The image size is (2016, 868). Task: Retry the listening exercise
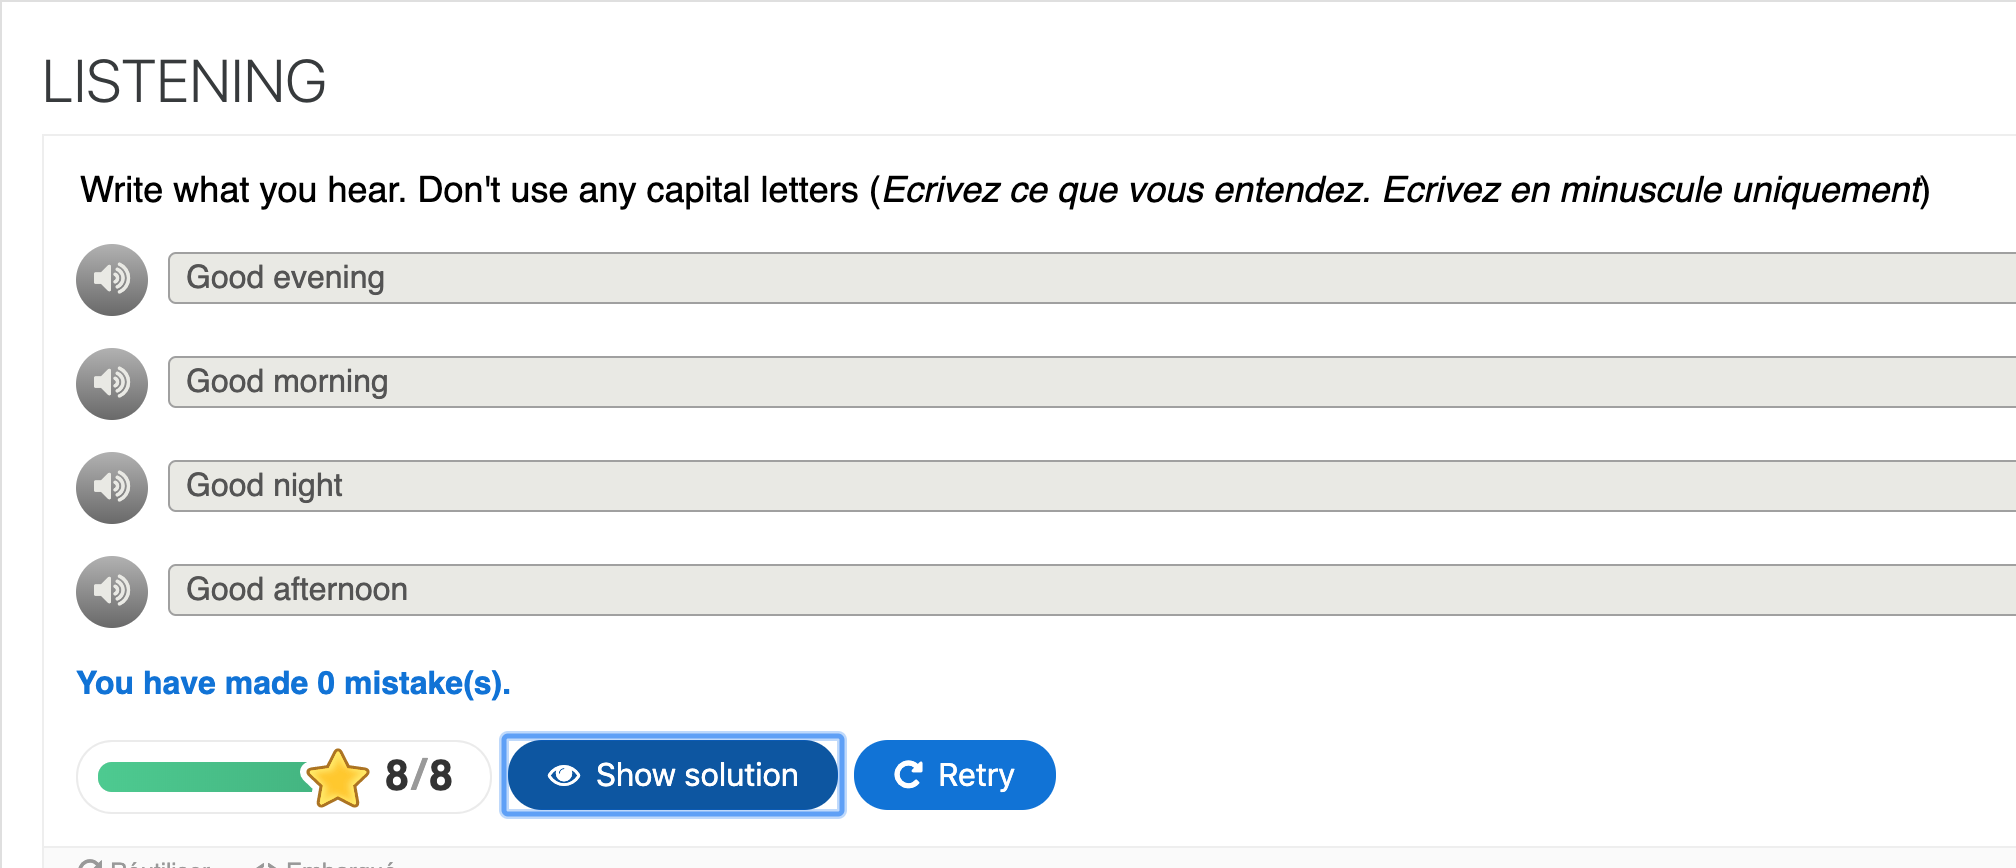[x=955, y=775]
